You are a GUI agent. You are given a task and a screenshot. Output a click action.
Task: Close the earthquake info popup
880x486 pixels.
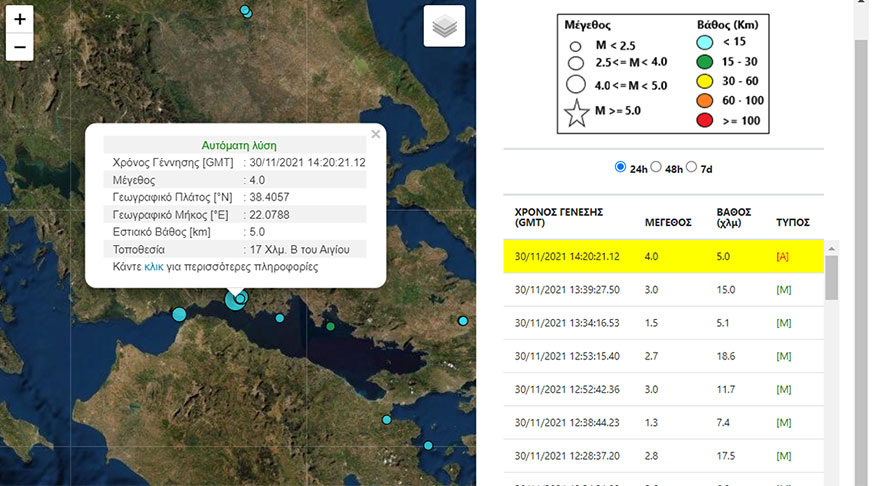[376, 133]
